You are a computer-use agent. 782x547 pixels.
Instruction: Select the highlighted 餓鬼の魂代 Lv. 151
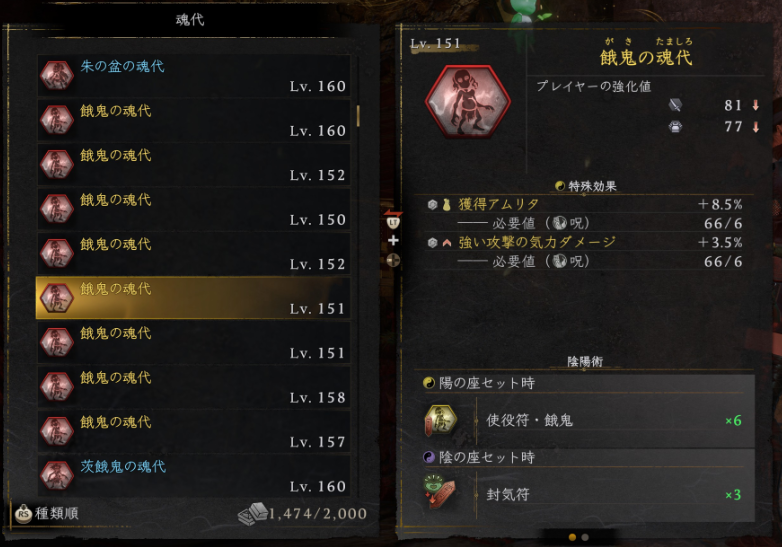(x=193, y=298)
